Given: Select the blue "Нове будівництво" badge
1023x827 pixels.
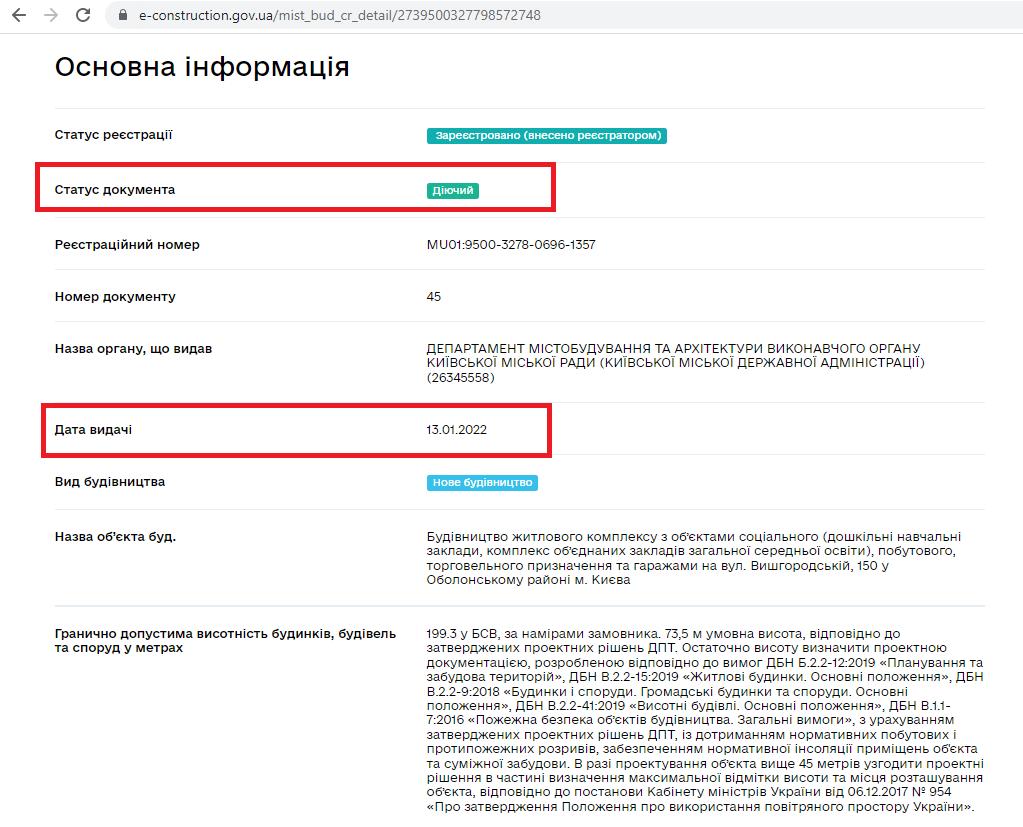Looking at the screenshot, I should [x=482, y=483].
